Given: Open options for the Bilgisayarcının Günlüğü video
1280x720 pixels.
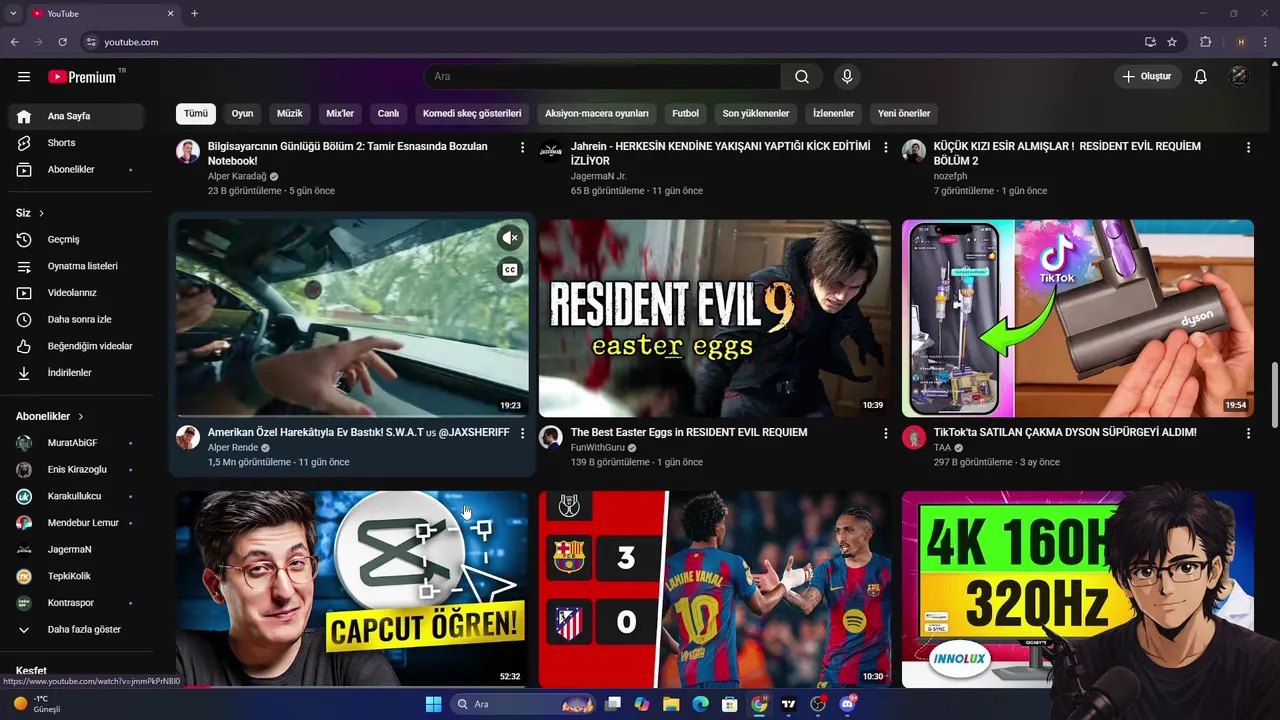Looking at the screenshot, I should [522, 147].
